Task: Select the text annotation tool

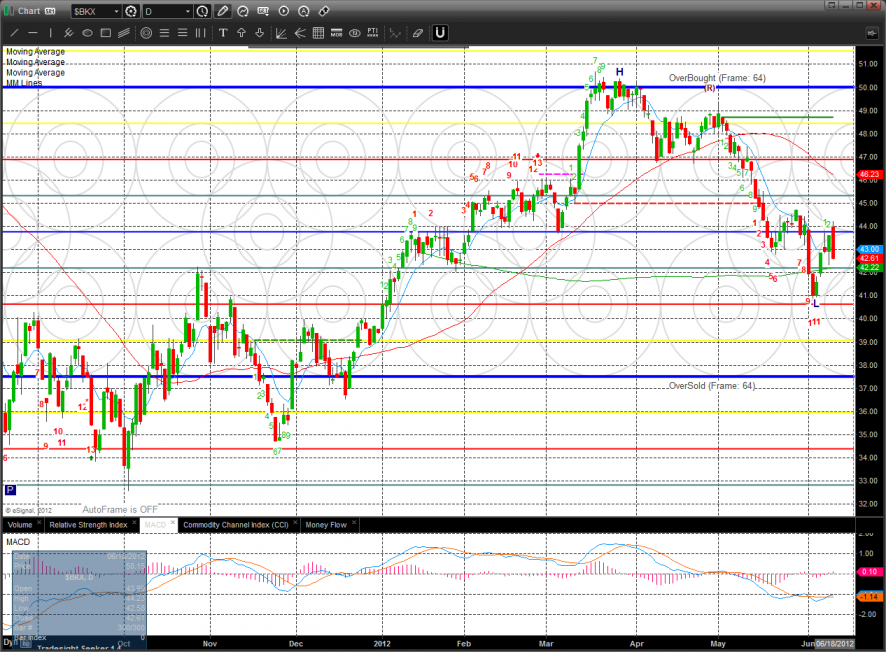Action: point(224,33)
